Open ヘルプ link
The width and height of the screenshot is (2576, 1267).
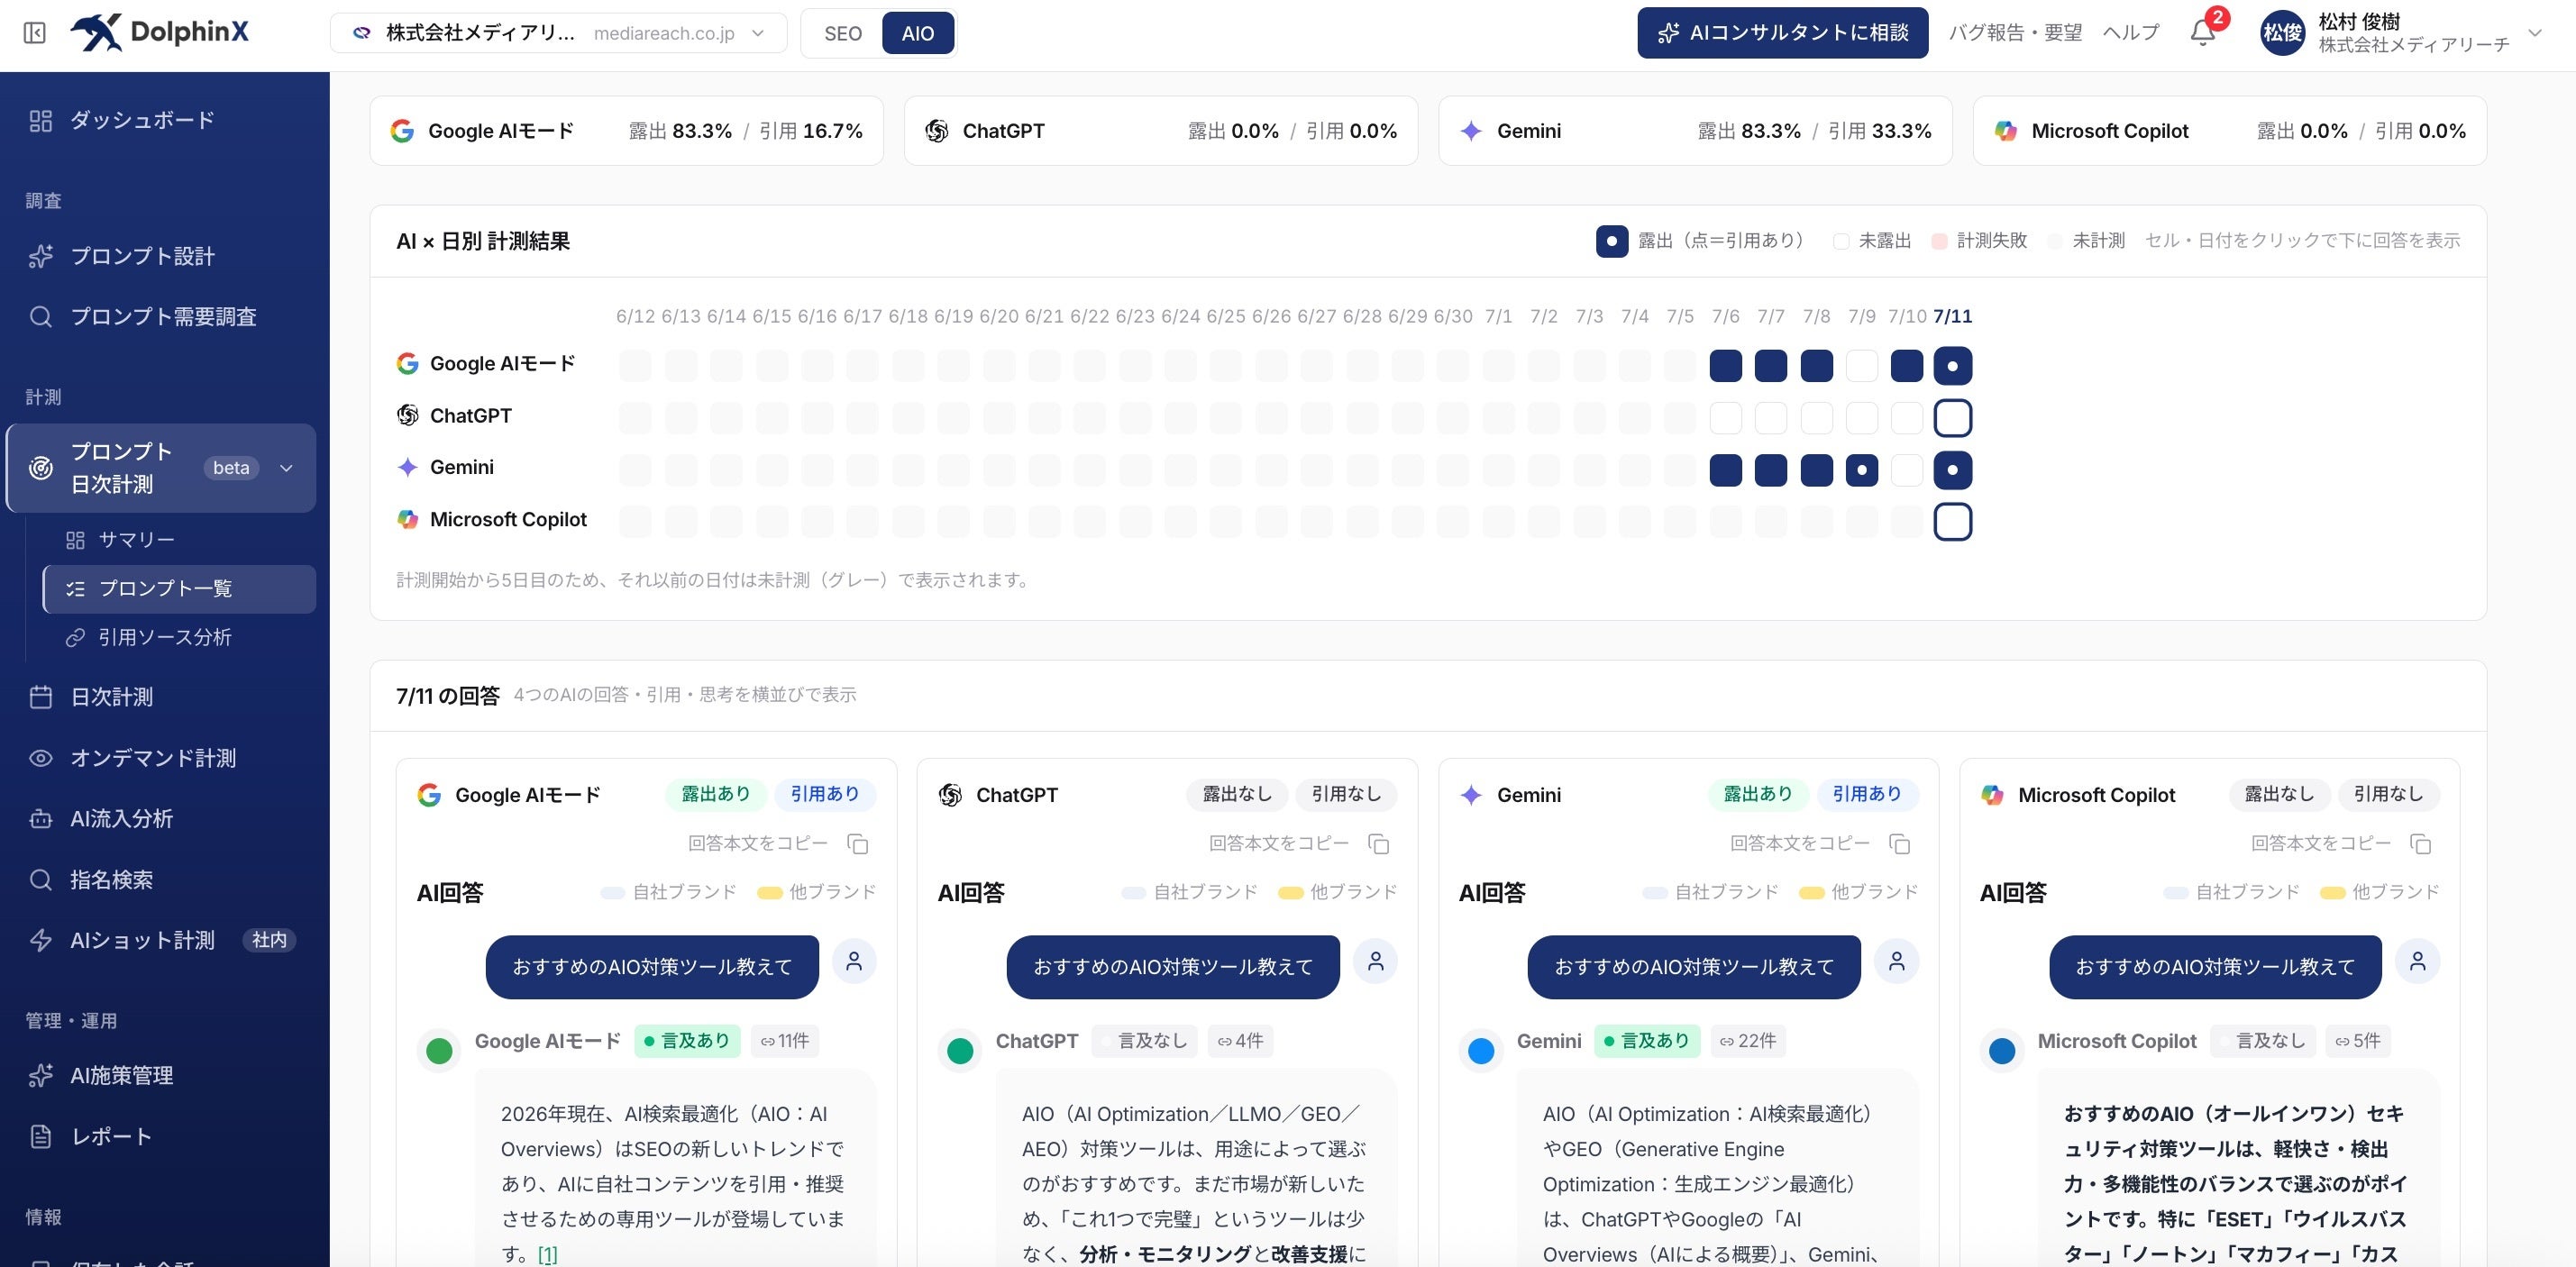(2130, 33)
